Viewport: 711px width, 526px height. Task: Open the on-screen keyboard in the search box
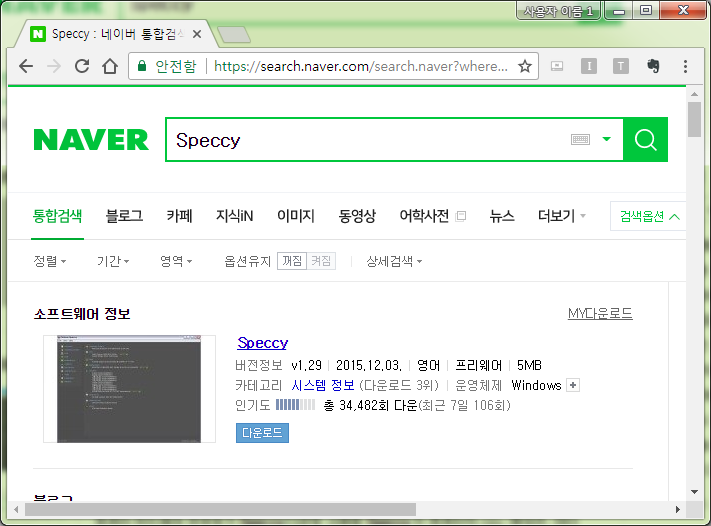click(x=580, y=139)
